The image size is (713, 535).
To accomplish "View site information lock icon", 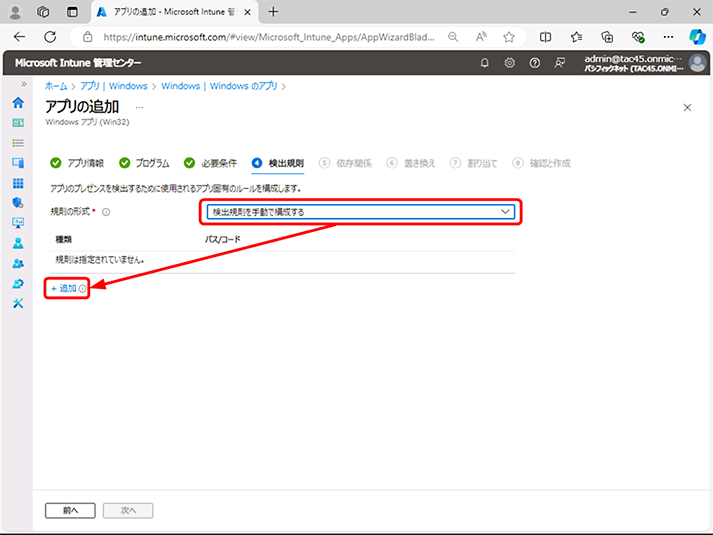I will 87,37.
